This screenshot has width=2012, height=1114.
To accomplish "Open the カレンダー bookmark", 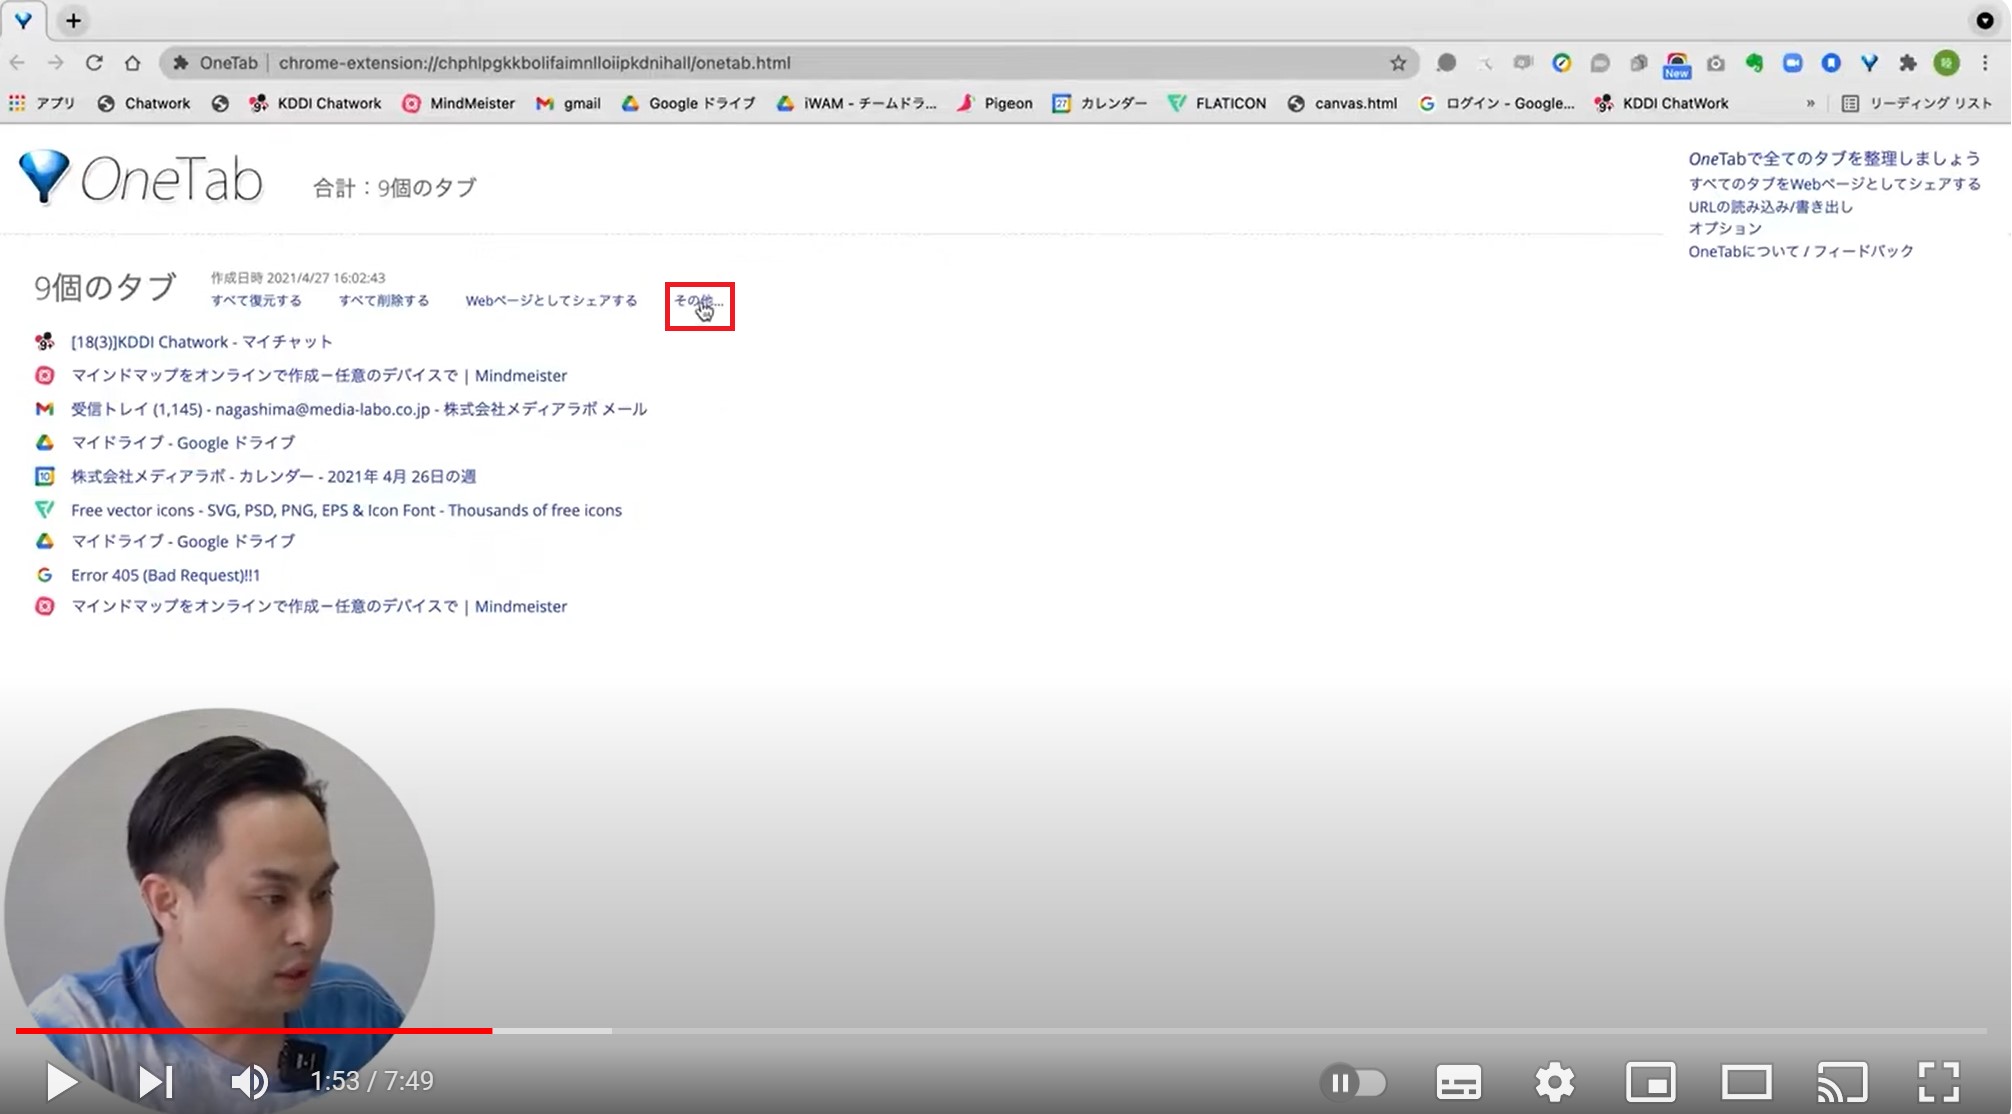I will tap(1100, 103).
